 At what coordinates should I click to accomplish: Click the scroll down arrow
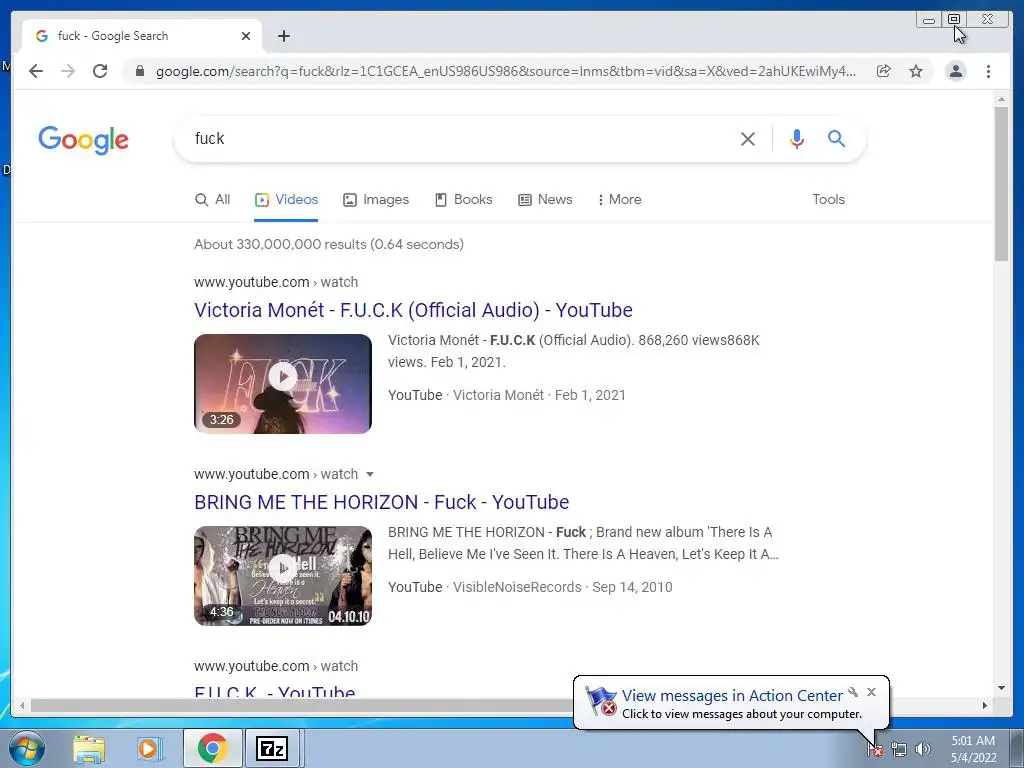pyautogui.click(x=1001, y=688)
